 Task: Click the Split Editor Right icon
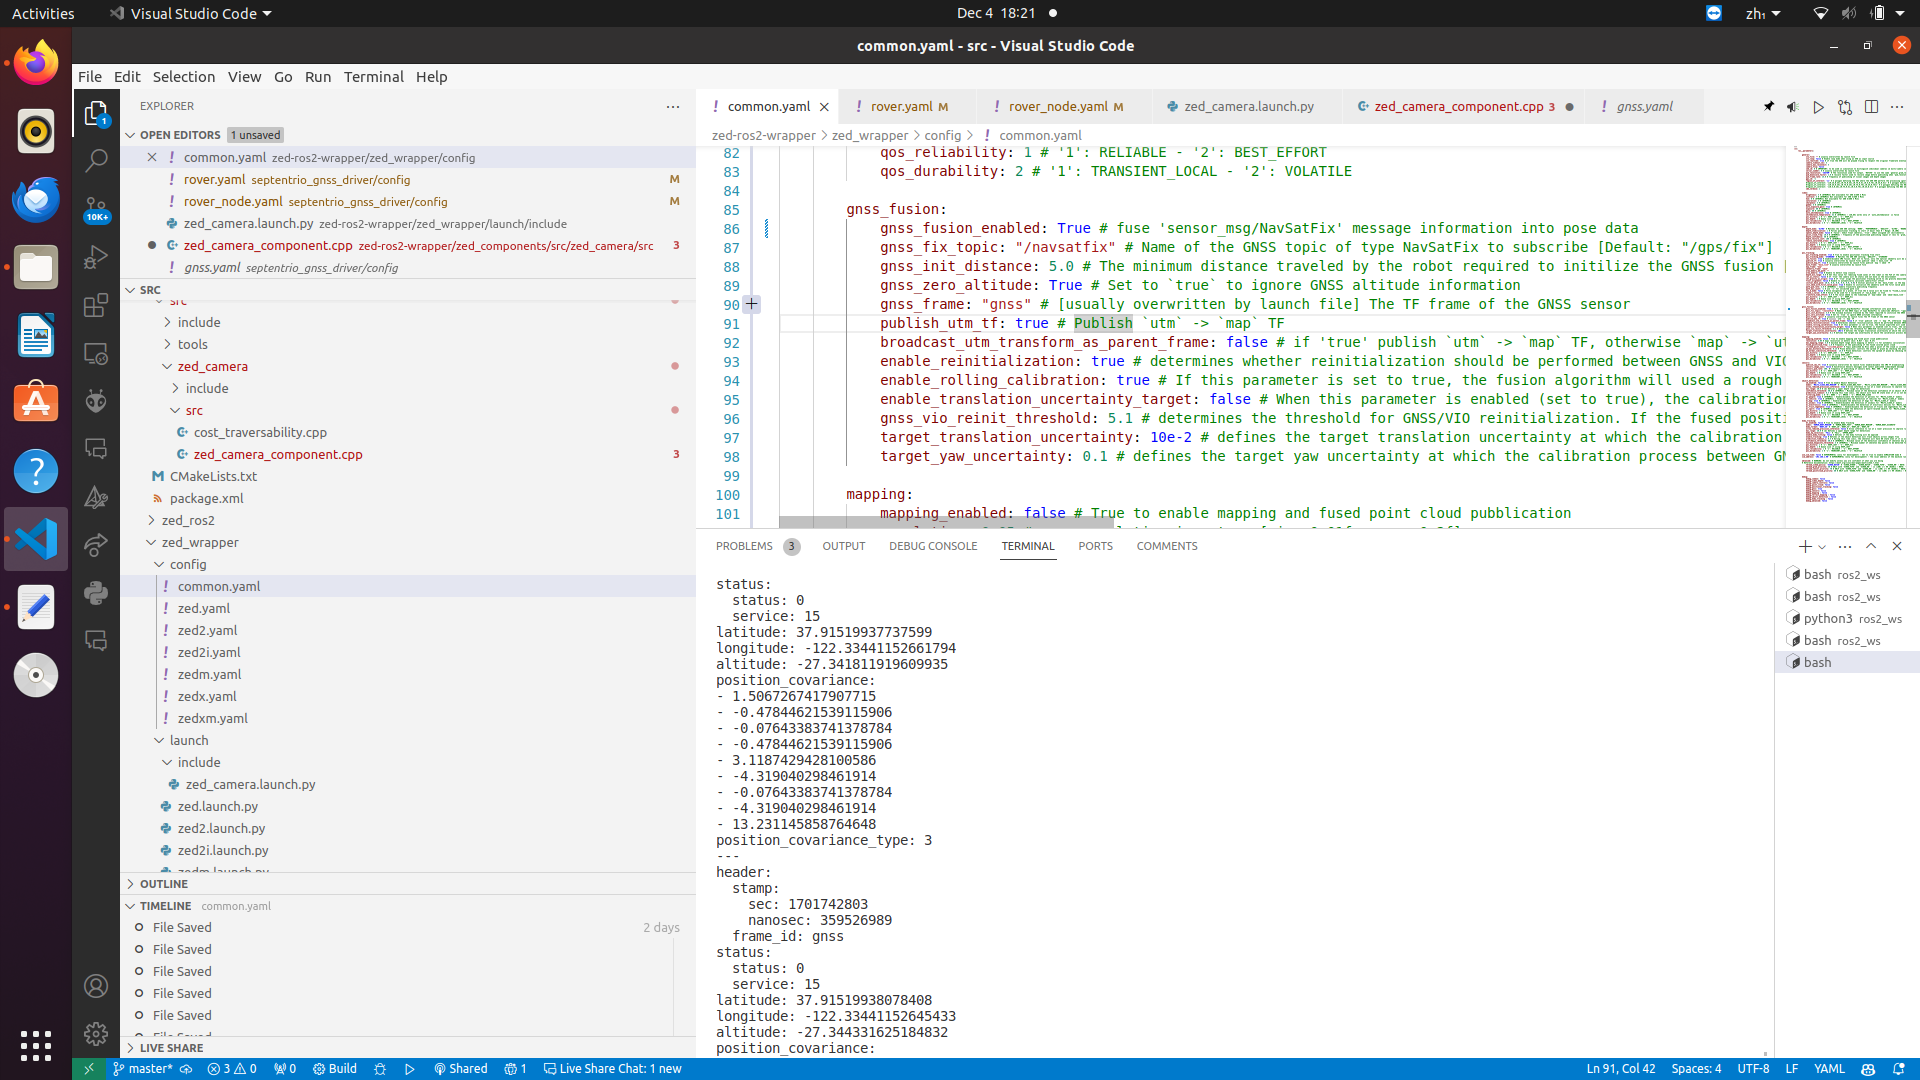point(1871,107)
